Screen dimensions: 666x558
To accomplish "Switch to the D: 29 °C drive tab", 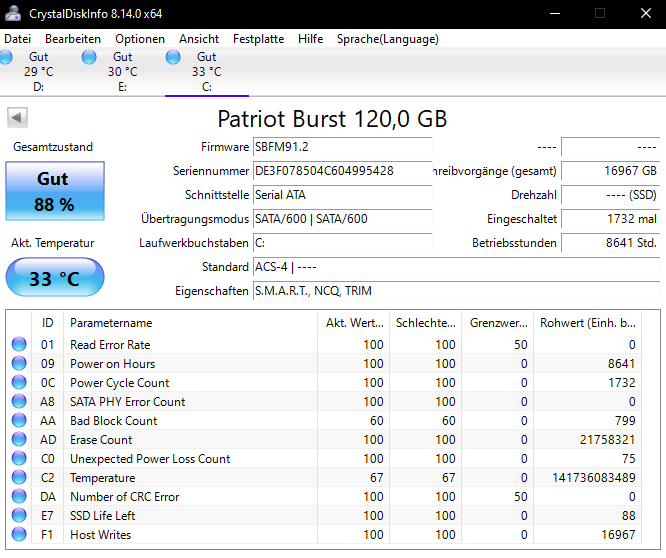I will pyautogui.click(x=39, y=72).
